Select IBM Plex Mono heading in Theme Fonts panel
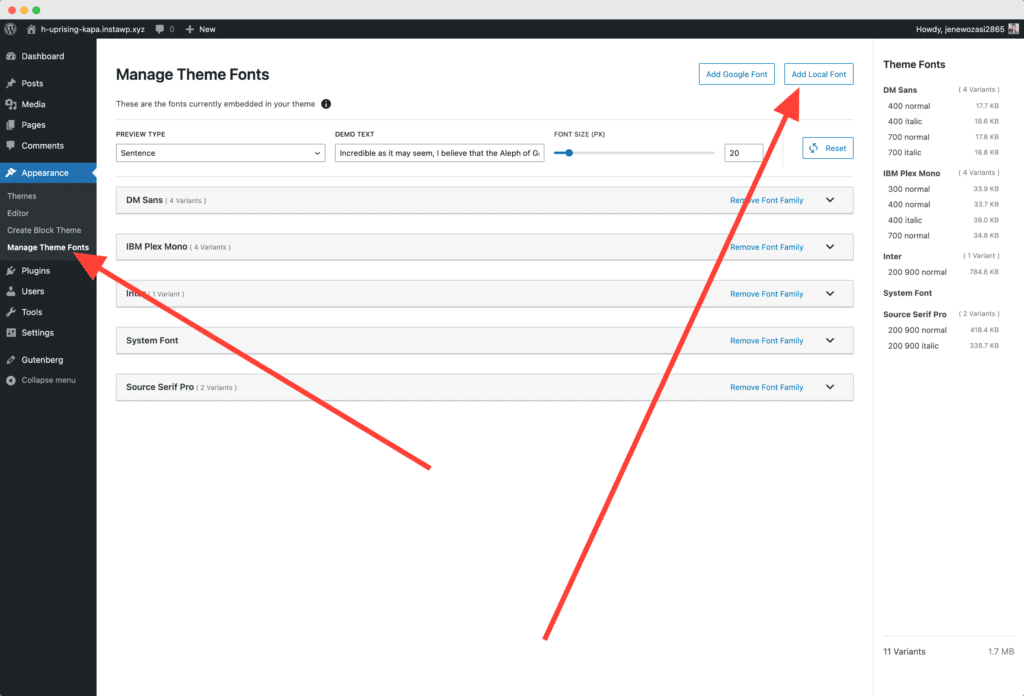Screen dimensions: 1024x696 coord(912,174)
